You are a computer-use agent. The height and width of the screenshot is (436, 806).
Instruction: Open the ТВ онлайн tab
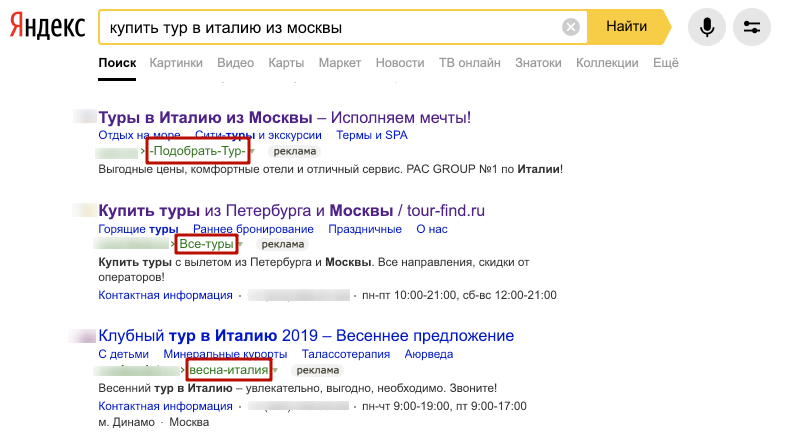pyautogui.click(x=470, y=63)
